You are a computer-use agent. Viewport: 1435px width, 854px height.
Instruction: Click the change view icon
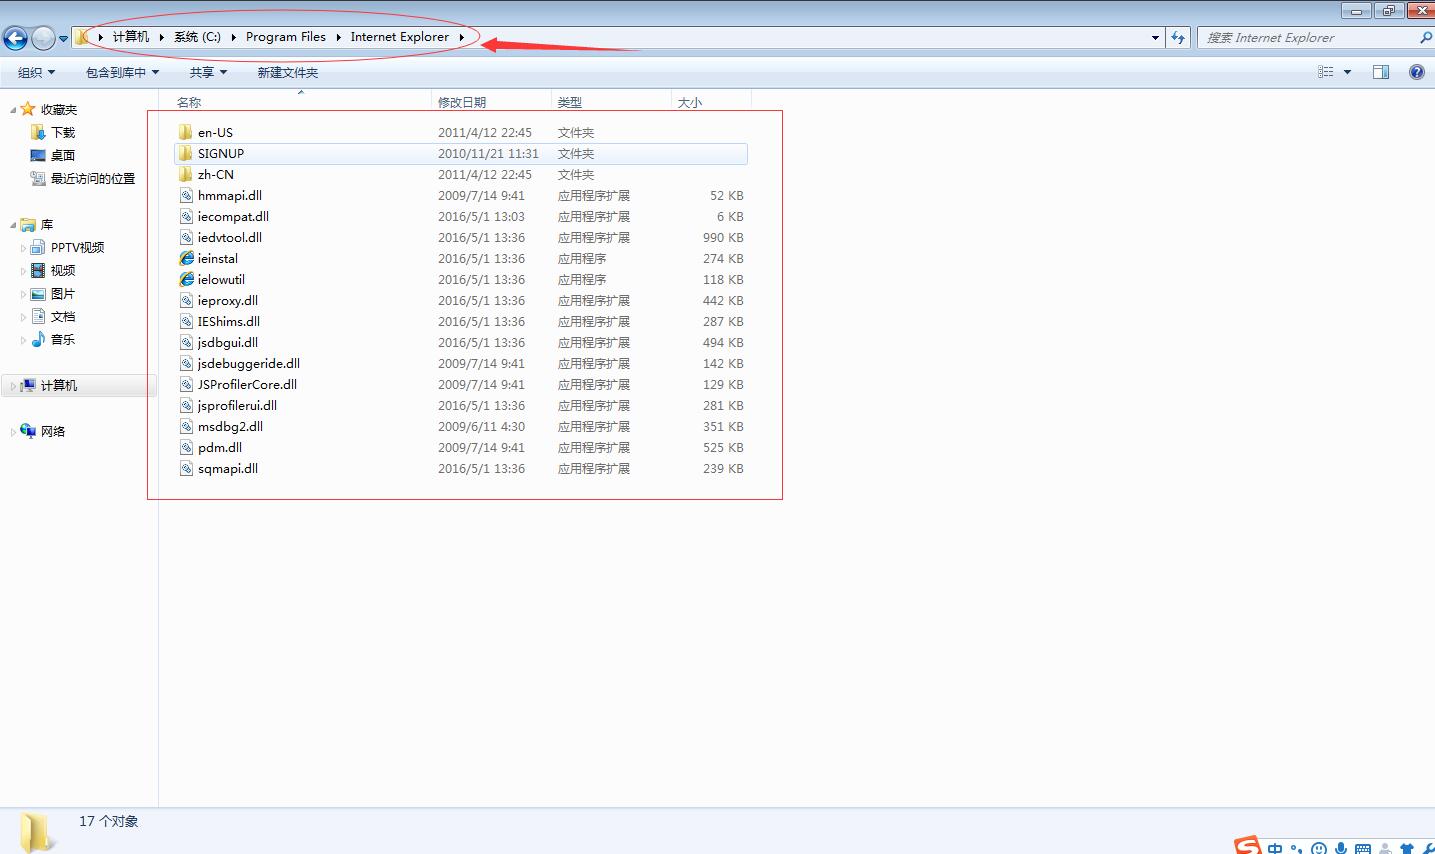coord(1326,72)
